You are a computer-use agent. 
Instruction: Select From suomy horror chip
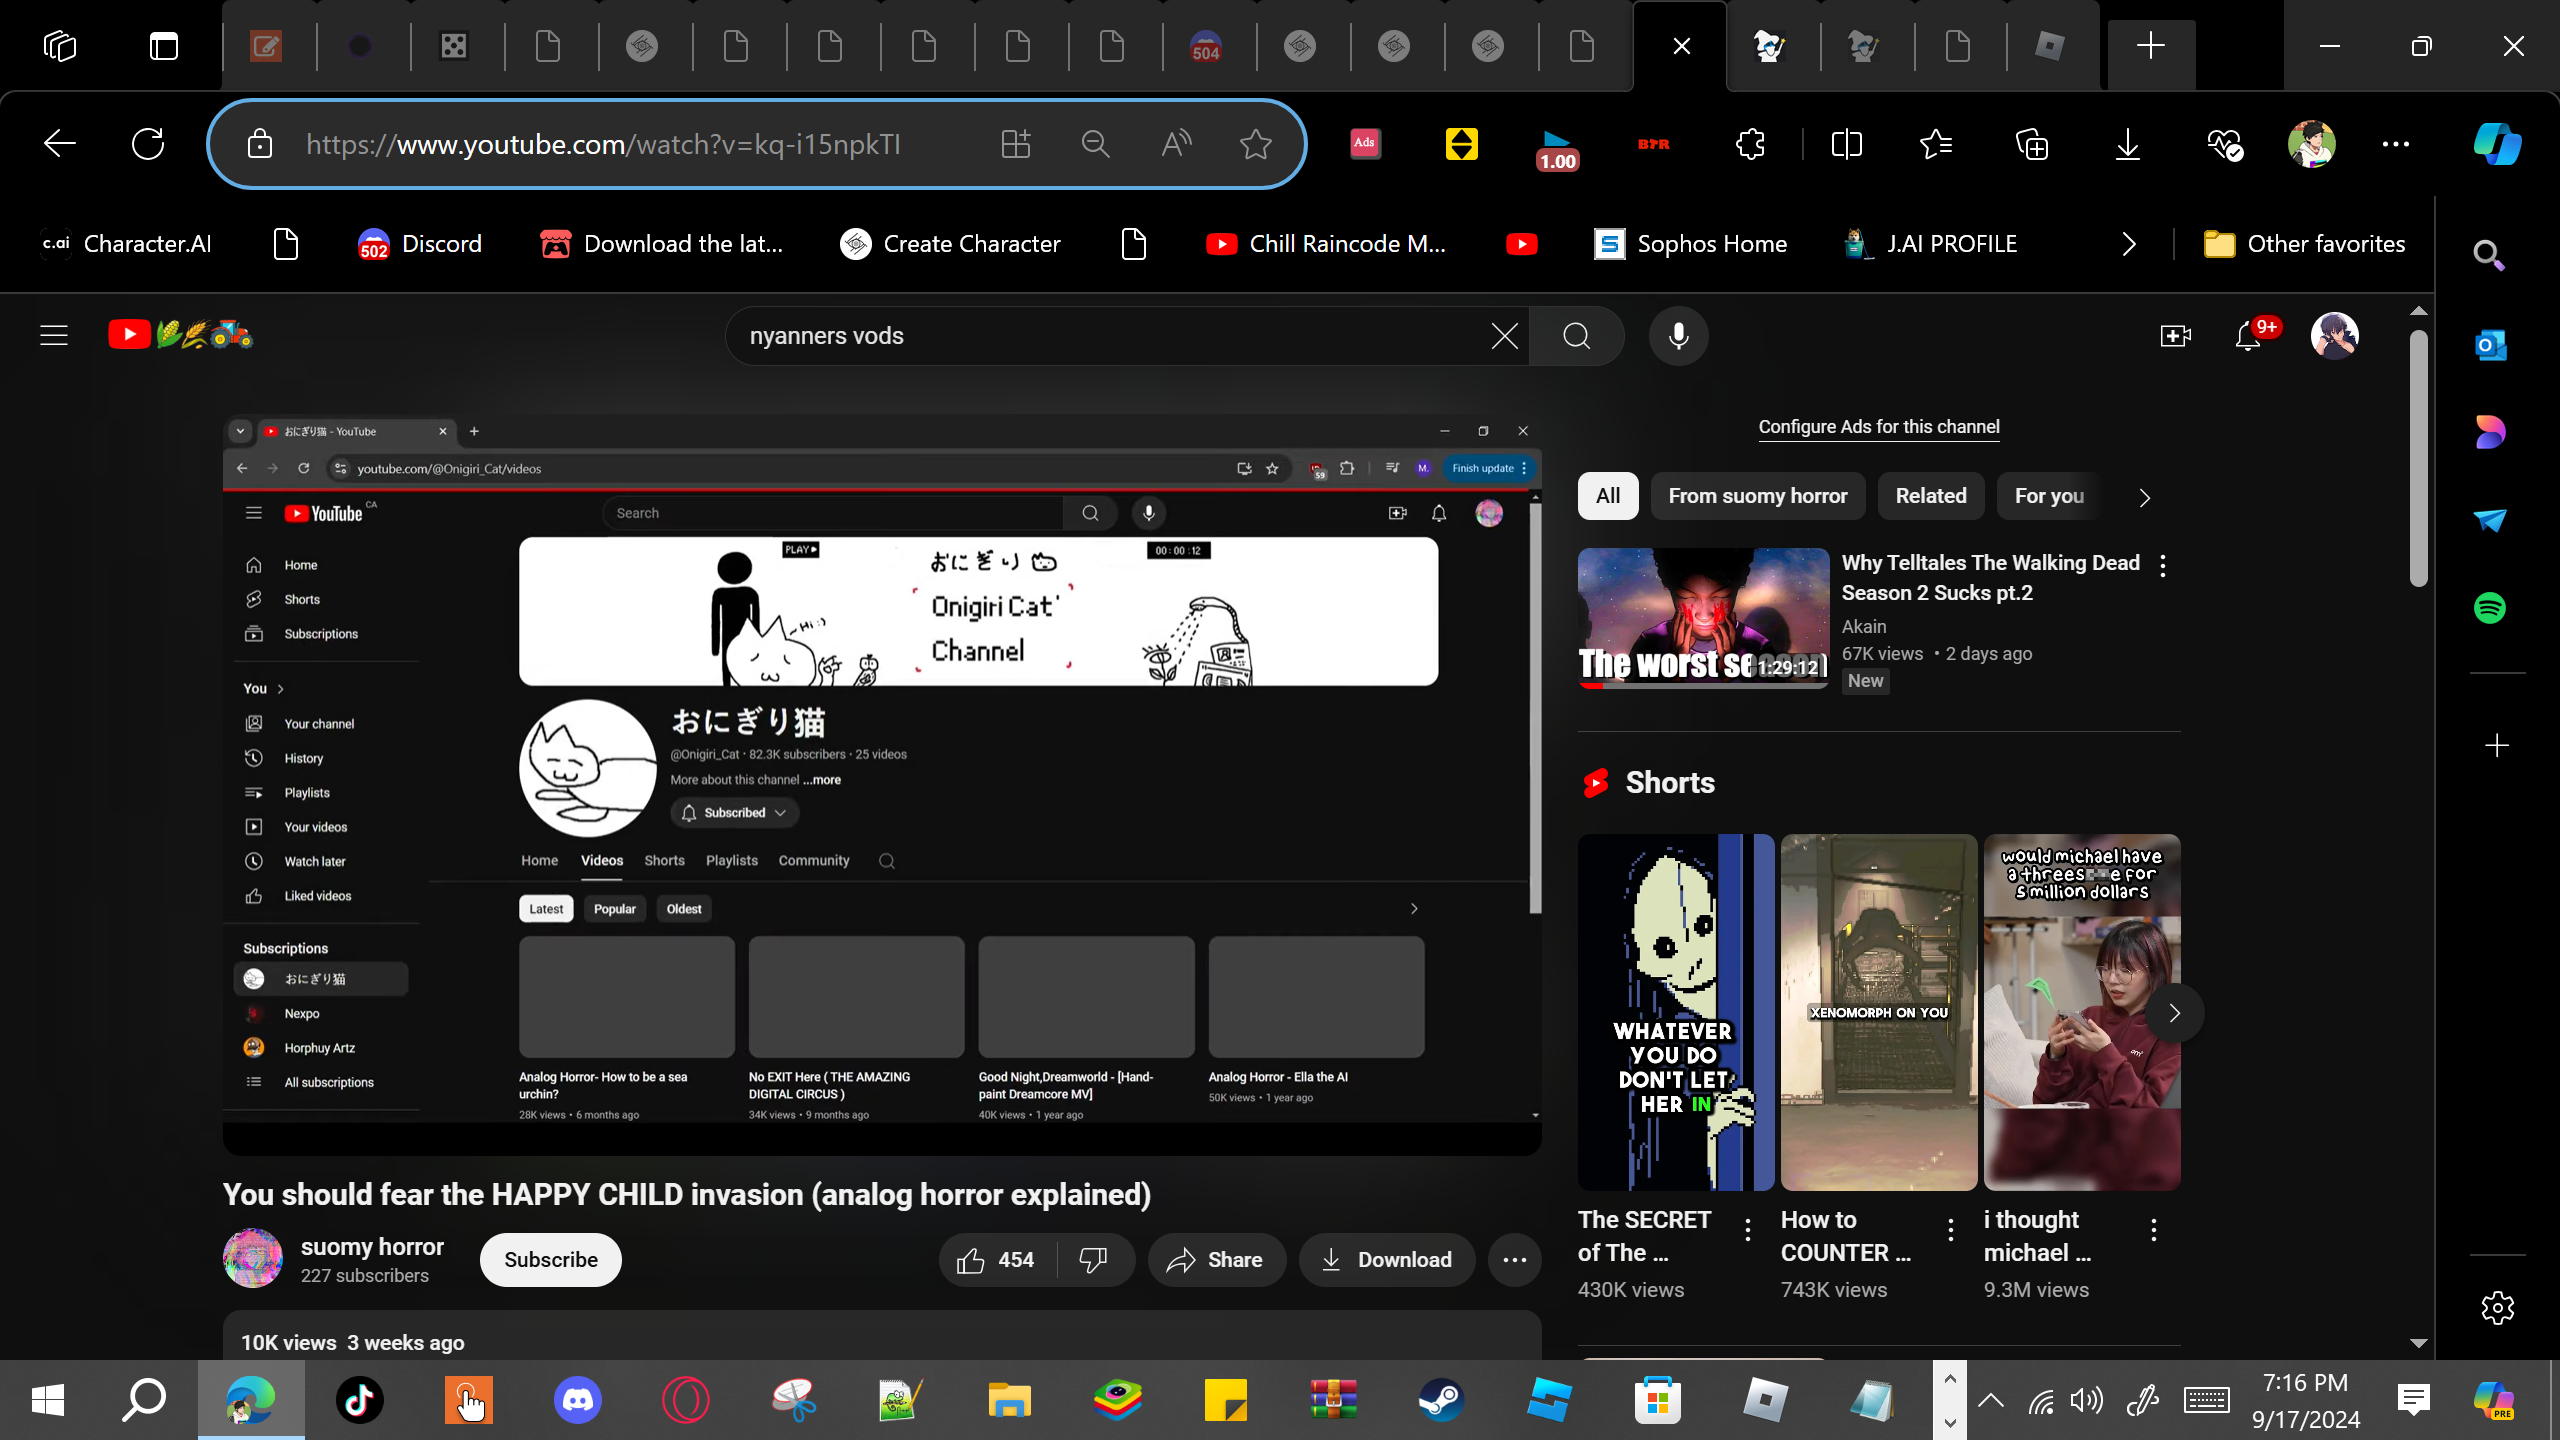click(x=1757, y=496)
